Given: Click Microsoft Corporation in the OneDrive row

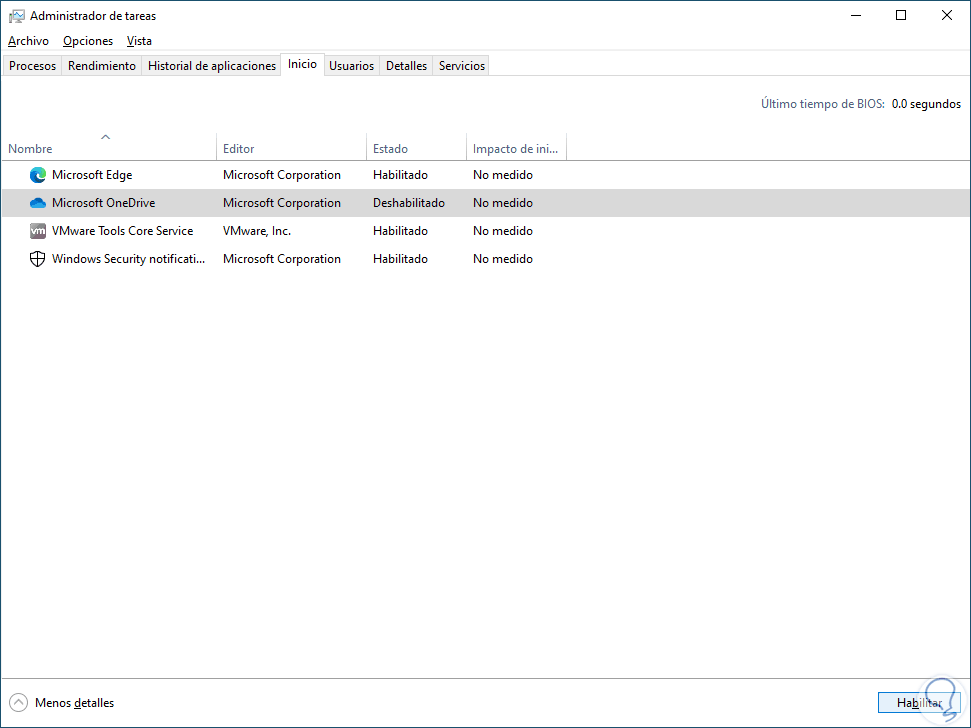Looking at the screenshot, I should [x=282, y=203].
